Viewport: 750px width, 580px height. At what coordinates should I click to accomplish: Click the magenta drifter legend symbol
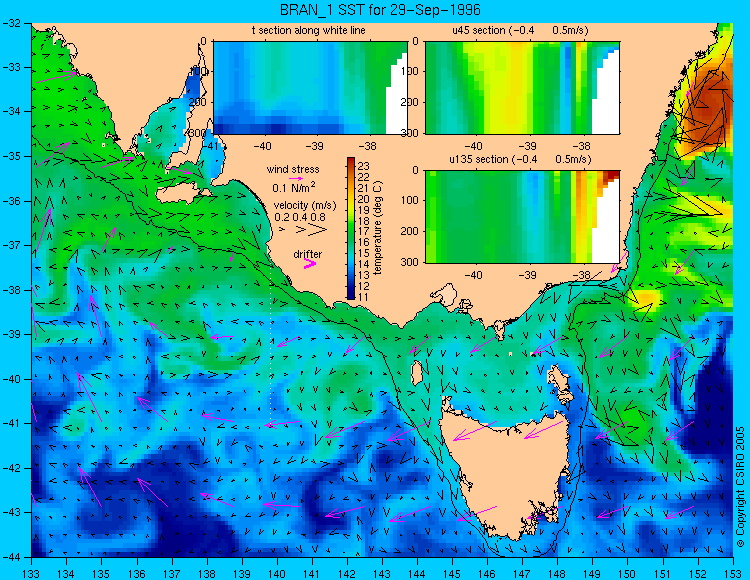pos(310,264)
